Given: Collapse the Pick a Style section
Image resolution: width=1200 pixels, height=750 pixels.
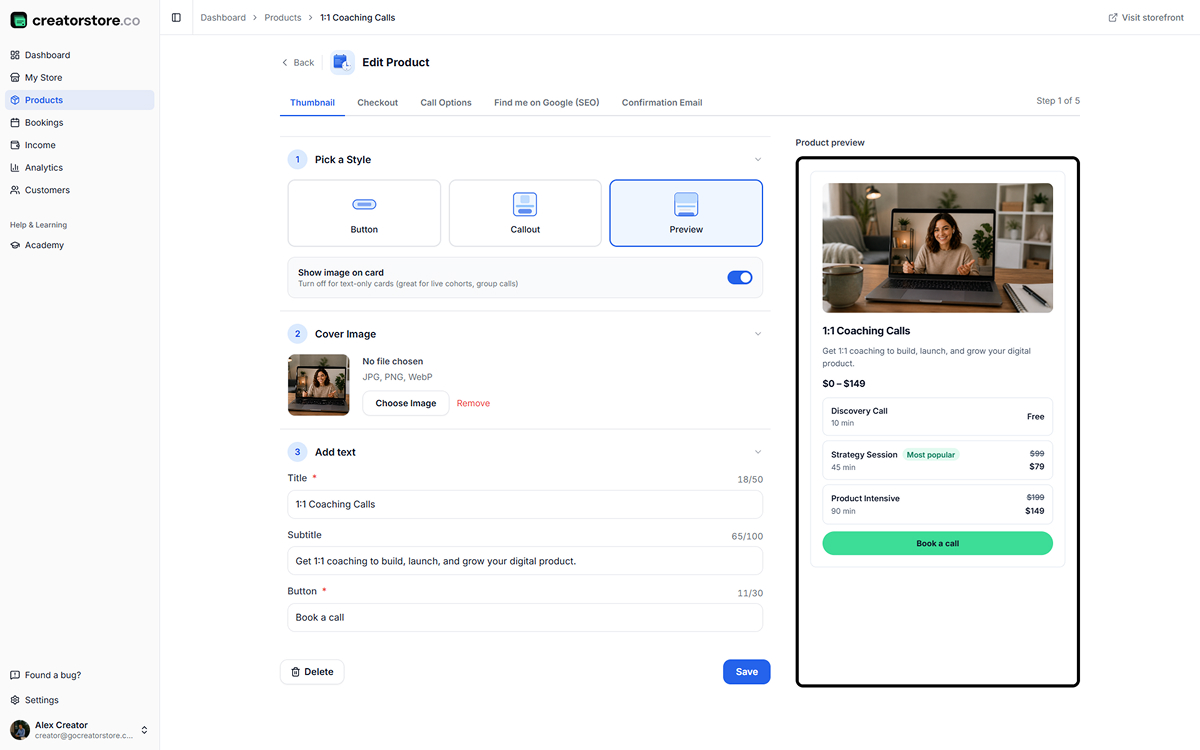Looking at the screenshot, I should 758,159.
